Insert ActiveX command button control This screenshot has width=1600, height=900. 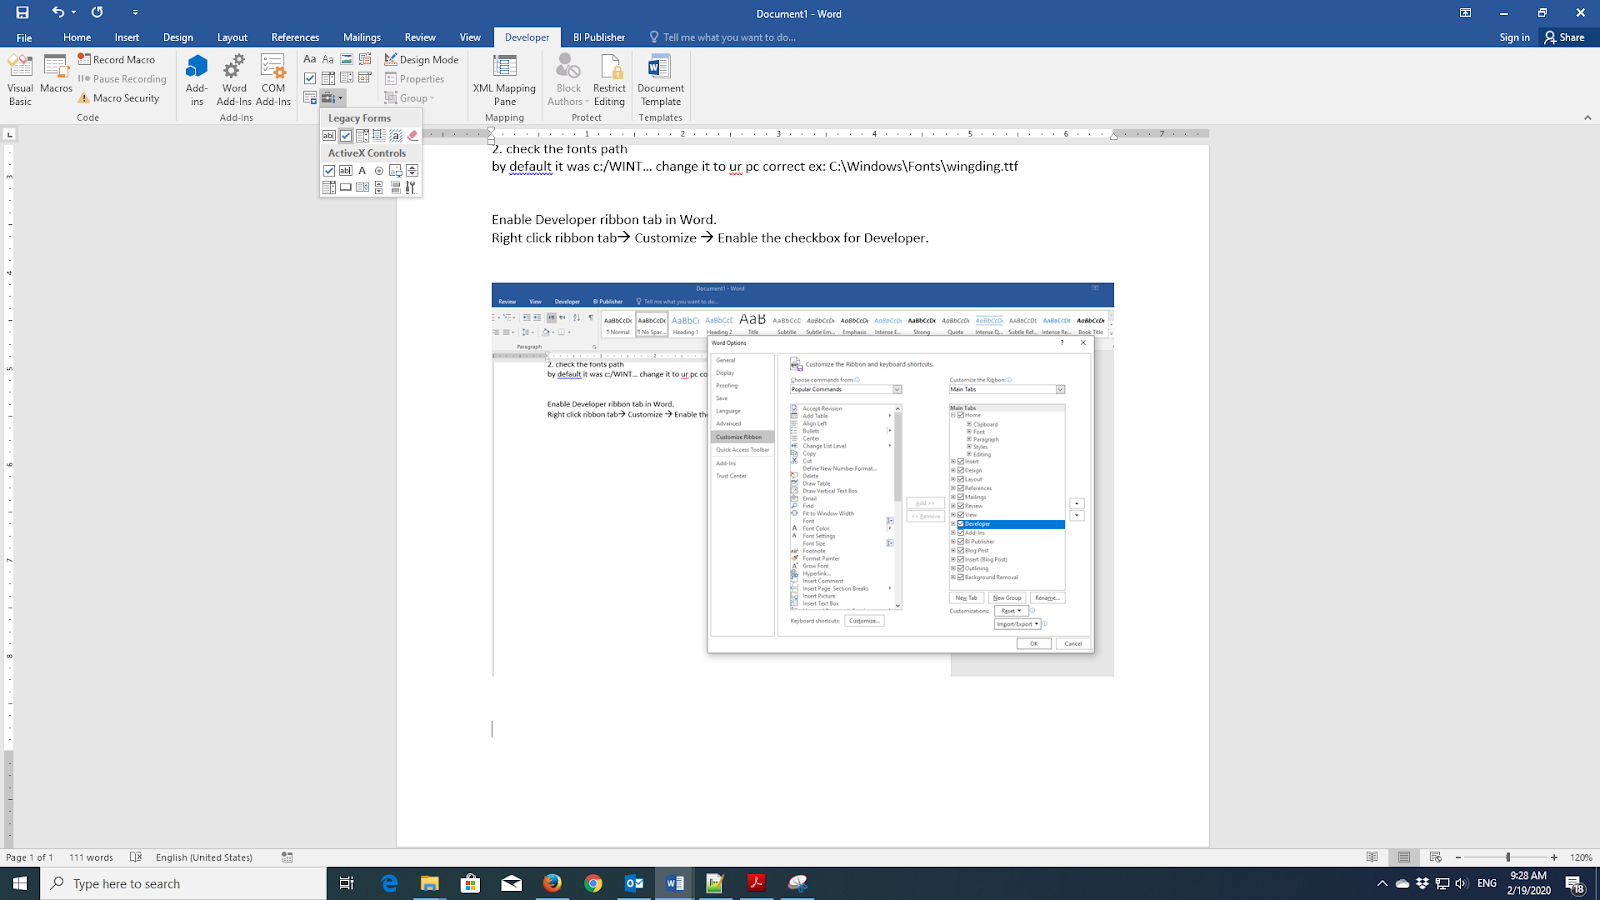coord(346,187)
